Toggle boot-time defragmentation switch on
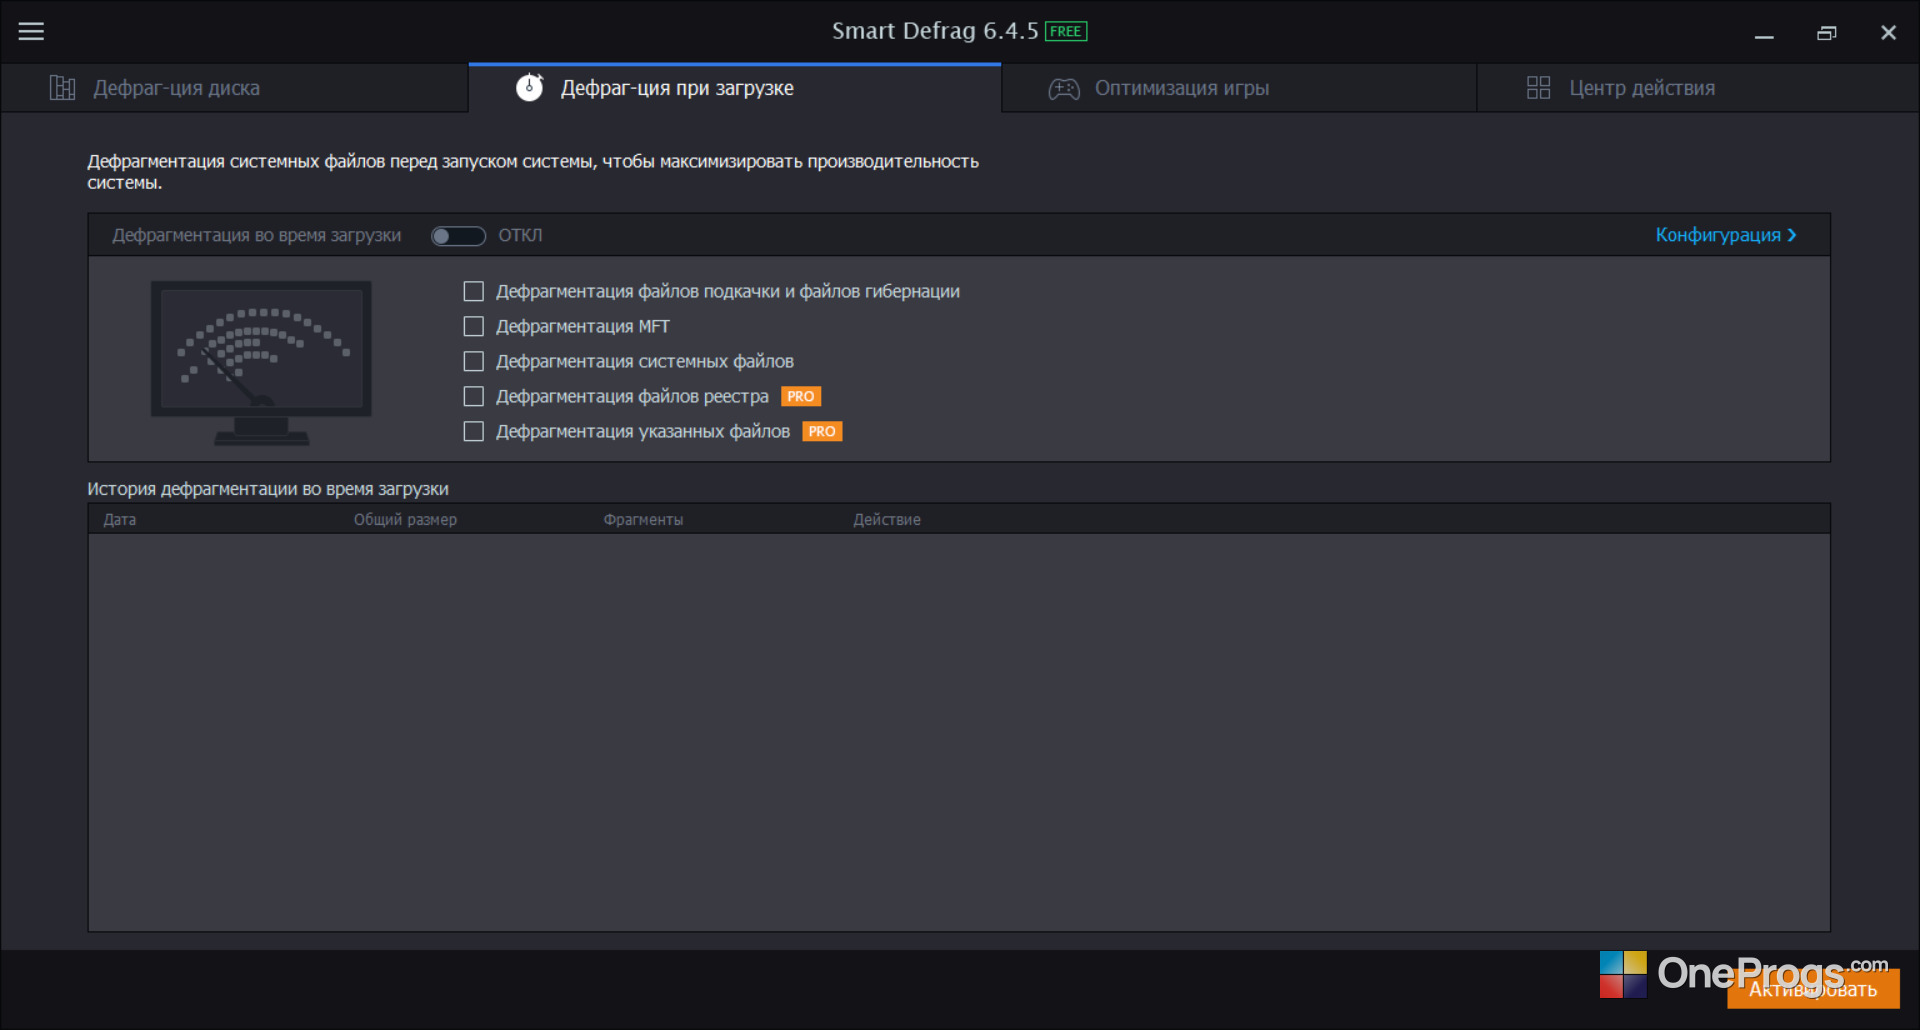 (458, 236)
